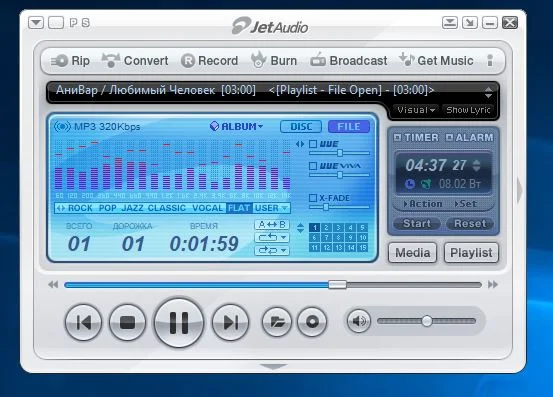The width and height of the screenshot is (553, 397).
Task: Click the round record button
Action: click(312, 322)
